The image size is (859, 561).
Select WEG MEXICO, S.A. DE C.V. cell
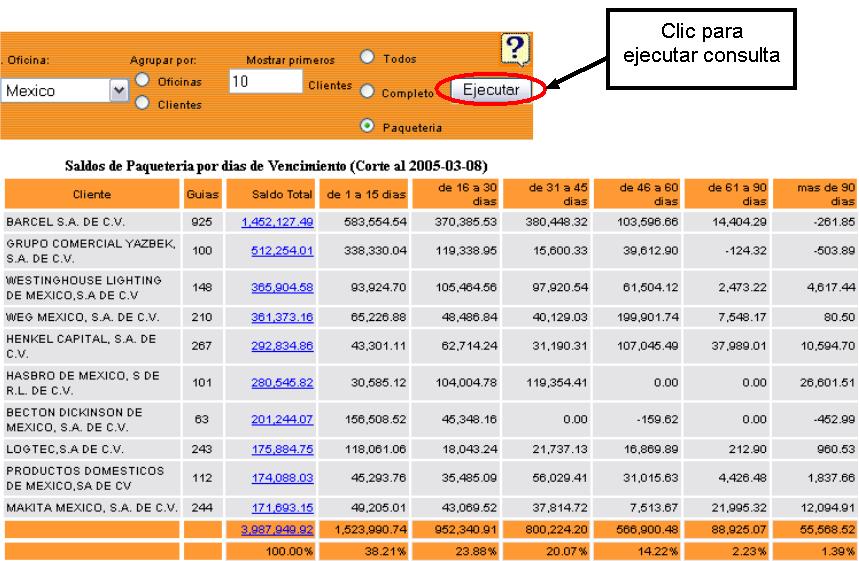coord(92,317)
